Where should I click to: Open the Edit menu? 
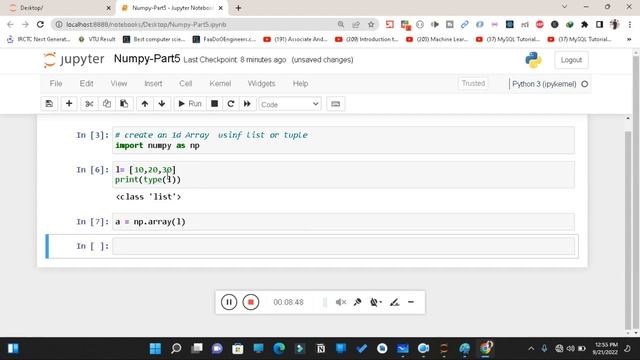(86, 83)
